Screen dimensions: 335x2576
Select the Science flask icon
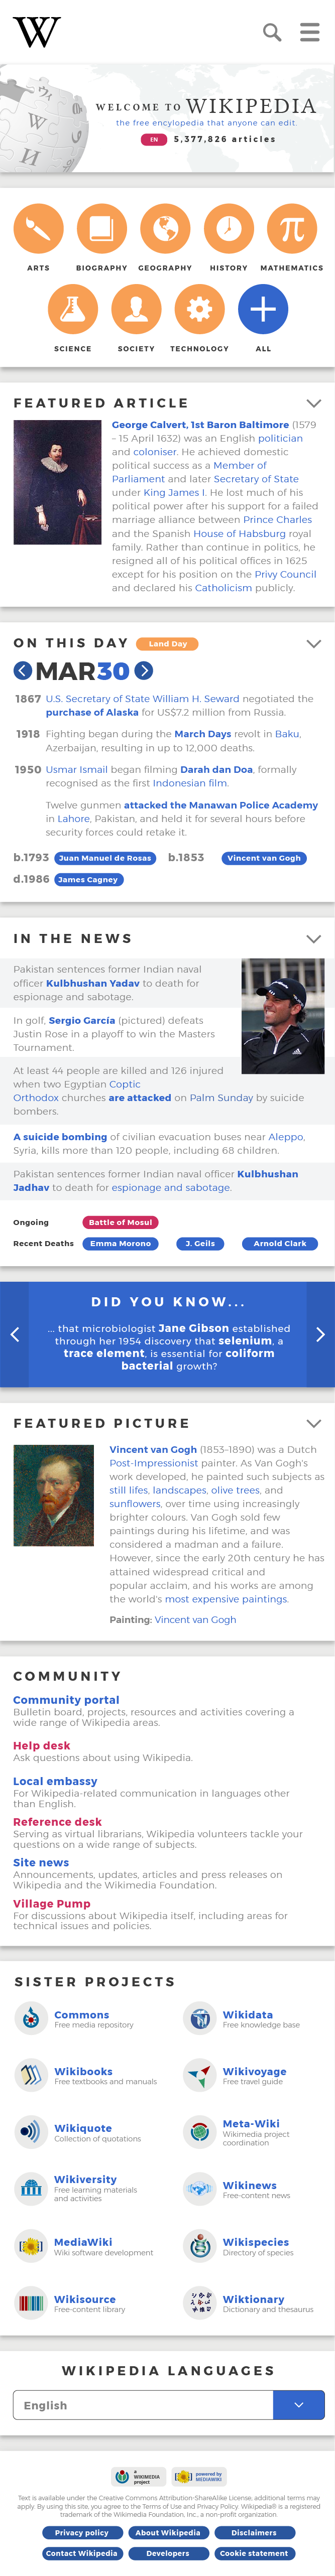(72, 310)
